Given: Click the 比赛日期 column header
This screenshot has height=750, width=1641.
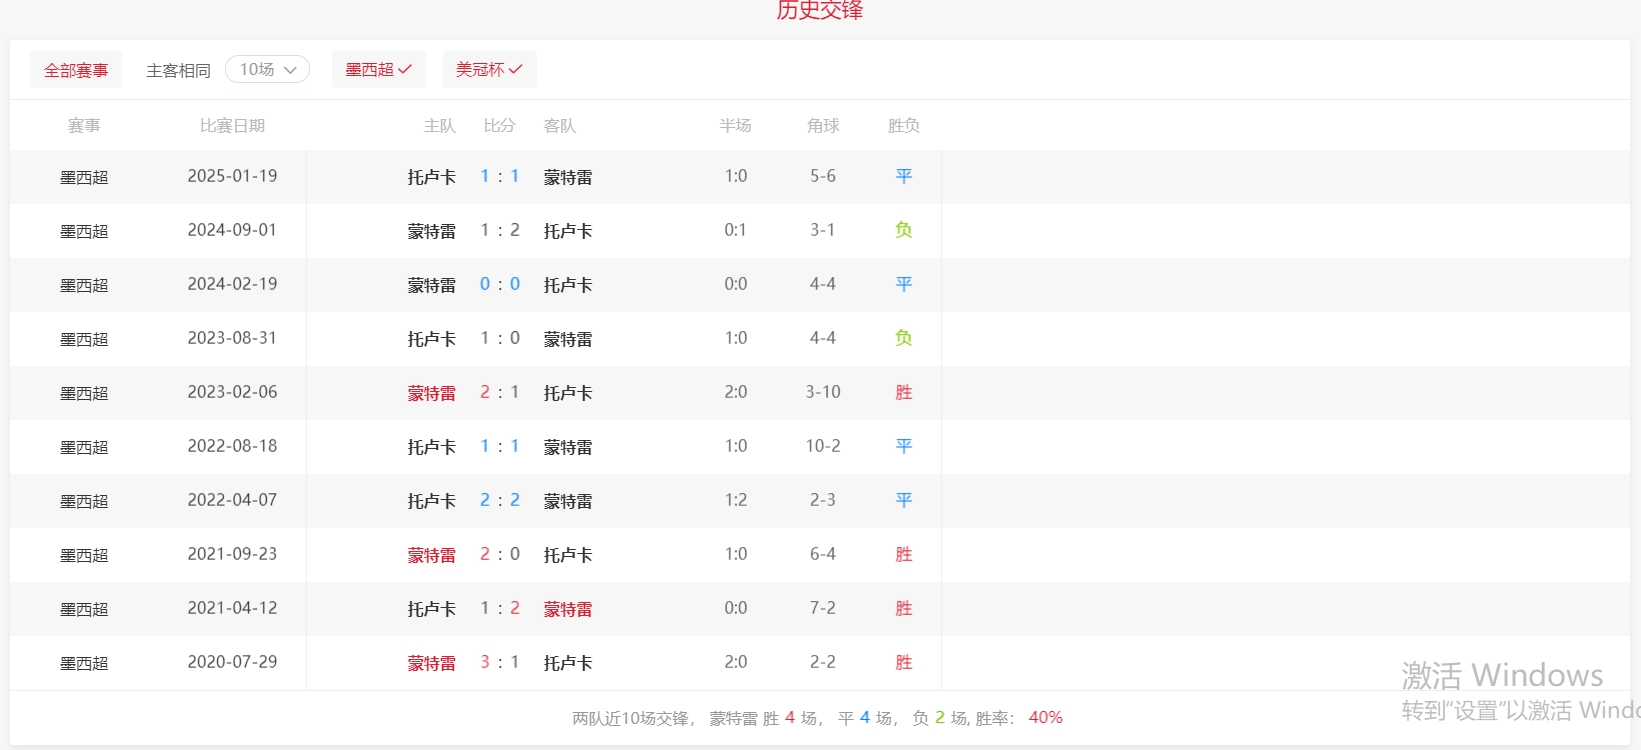Looking at the screenshot, I should 232,126.
